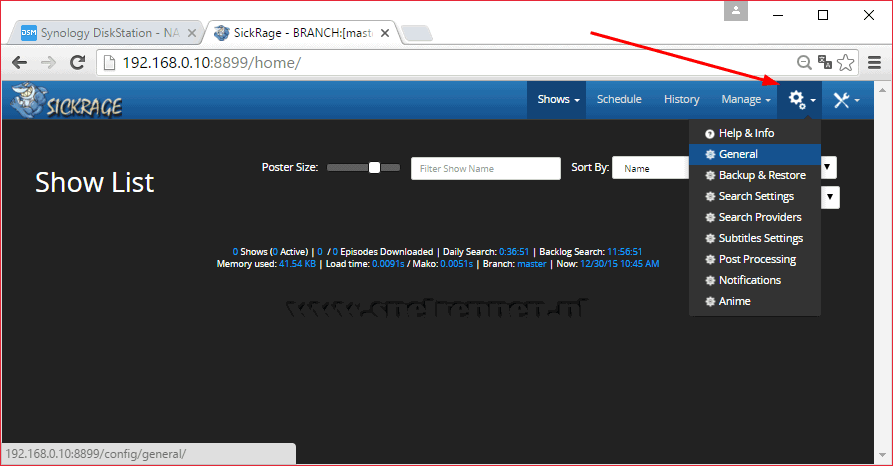This screenshot has width=893, height=466.
Task: Open the Sort By Name dropdown
Action: (650, 168)
